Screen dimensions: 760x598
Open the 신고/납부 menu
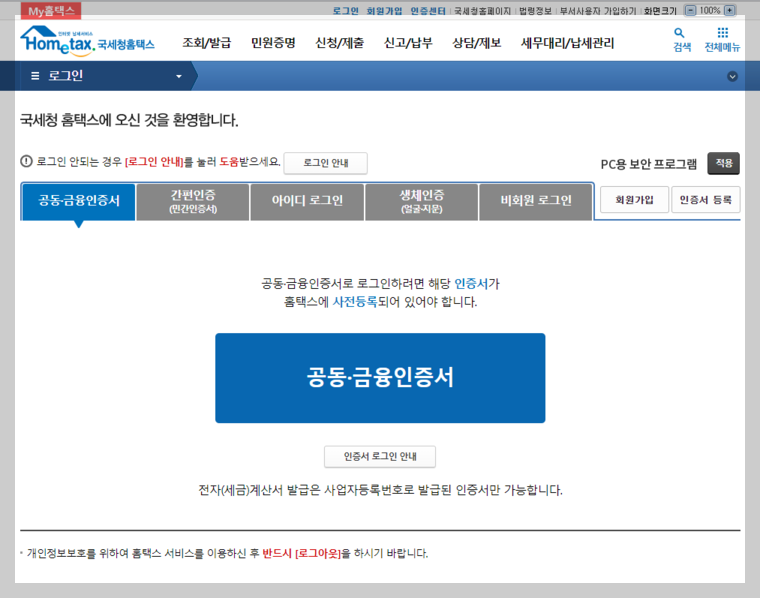408,43
